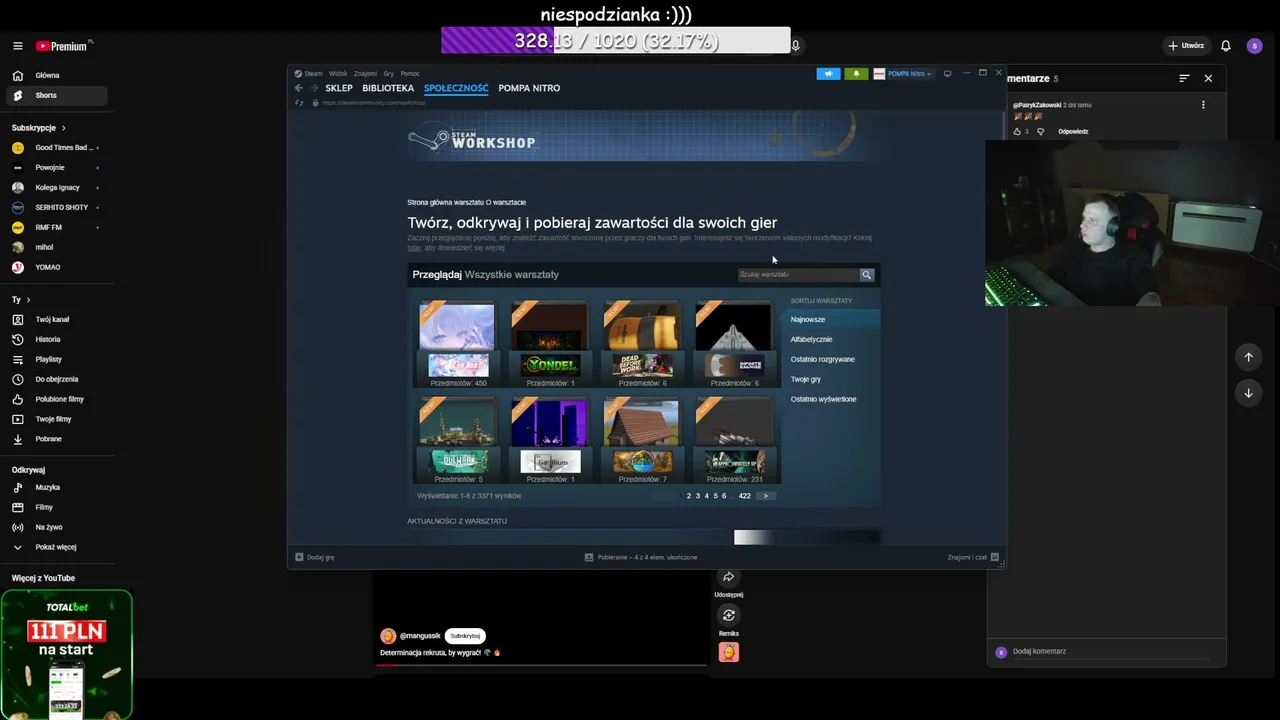Go to workshop results page 2
The width and height of the screenshot is (1280, 720).
click(688, 496)
